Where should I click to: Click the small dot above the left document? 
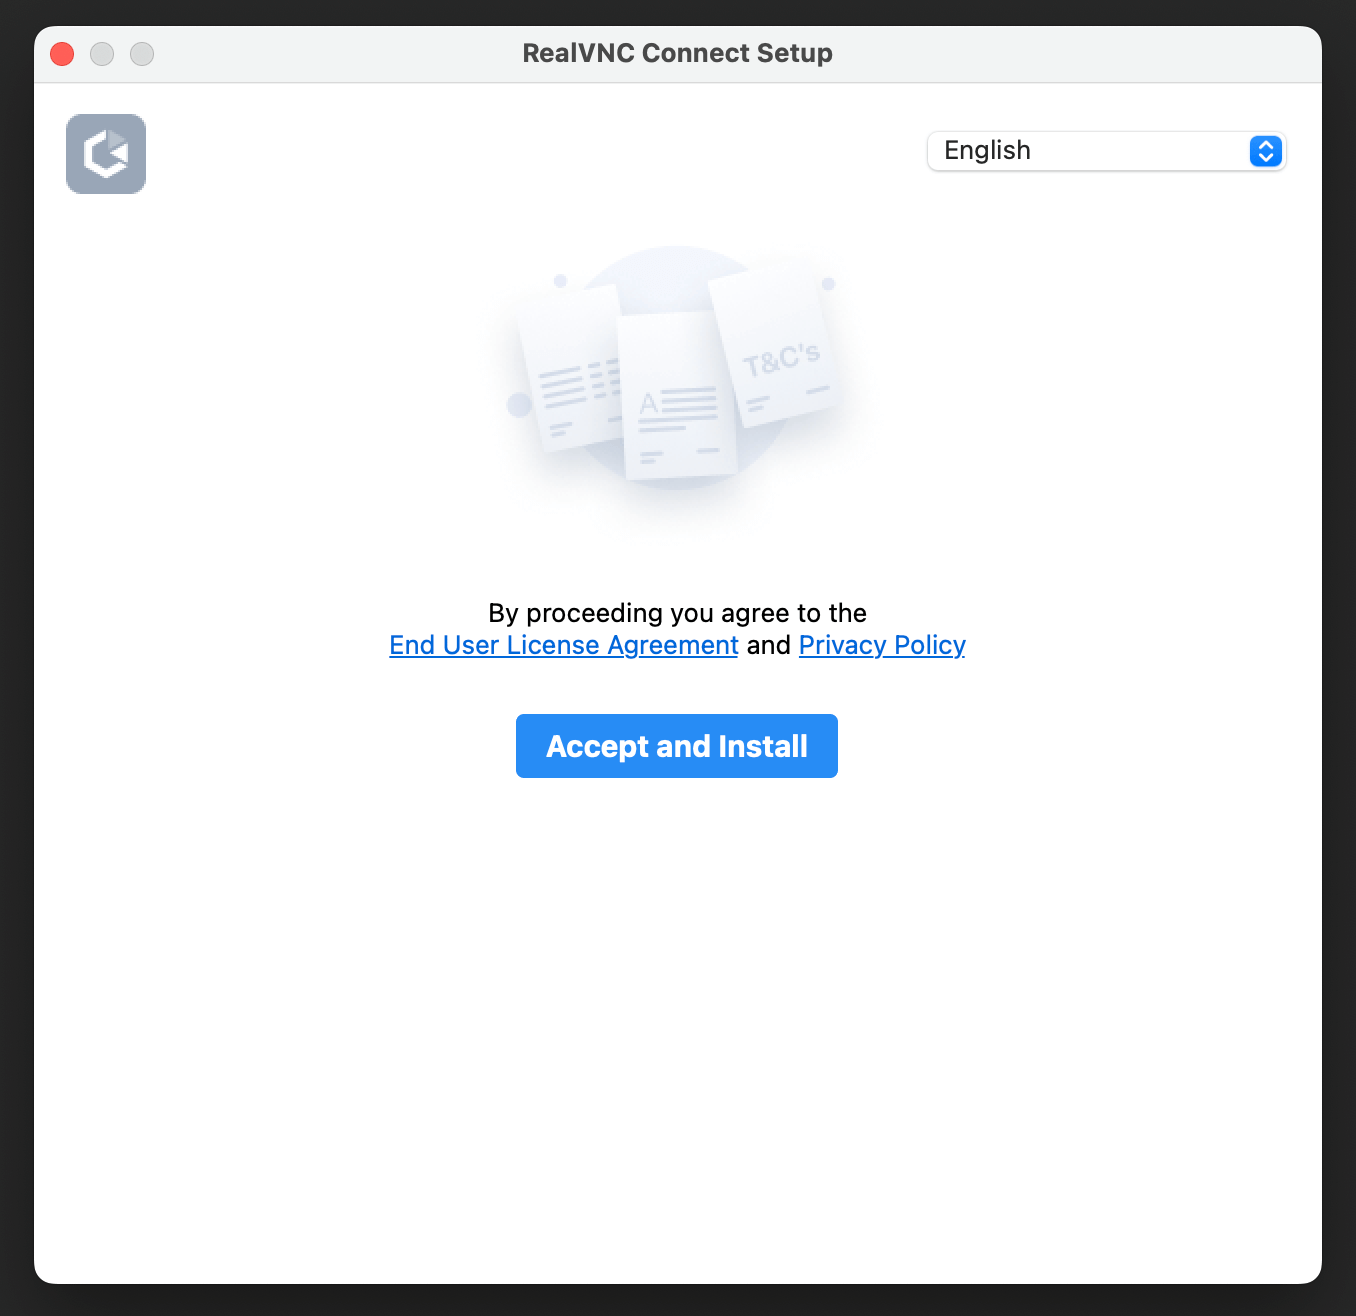pos(560,281)
